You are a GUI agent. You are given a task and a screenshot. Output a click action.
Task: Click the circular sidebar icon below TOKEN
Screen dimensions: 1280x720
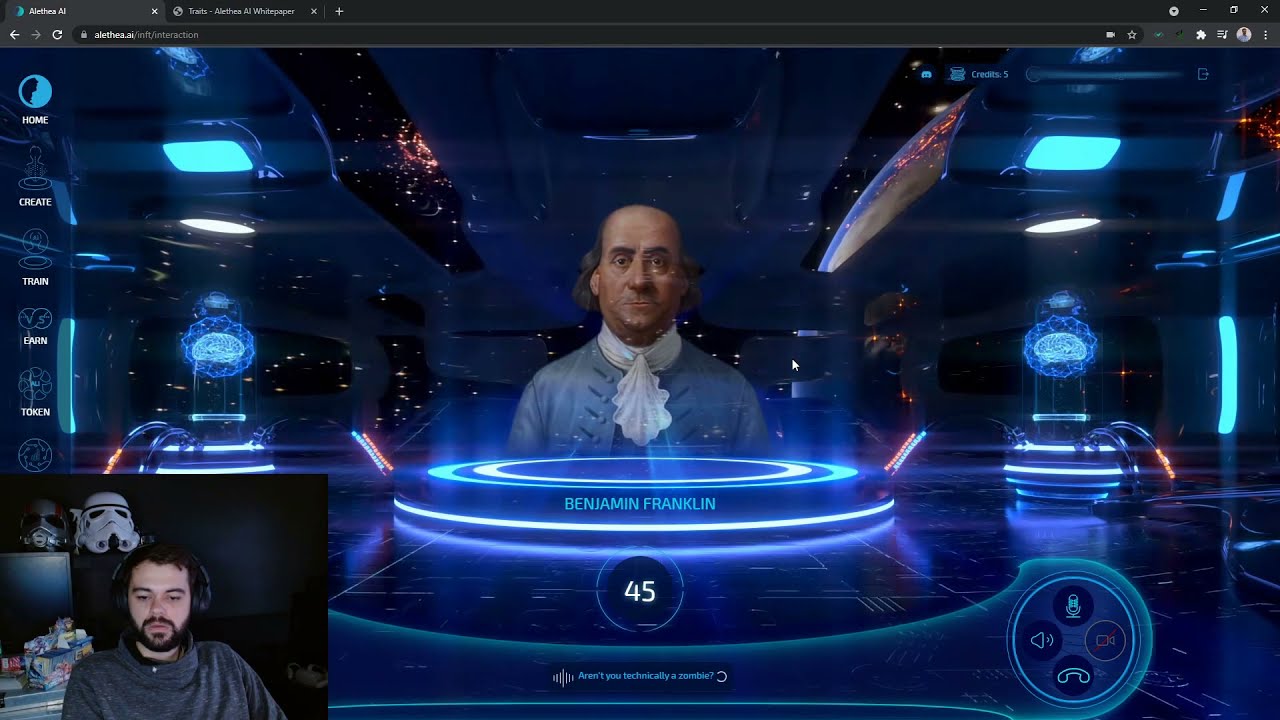[x=35, y=455]
